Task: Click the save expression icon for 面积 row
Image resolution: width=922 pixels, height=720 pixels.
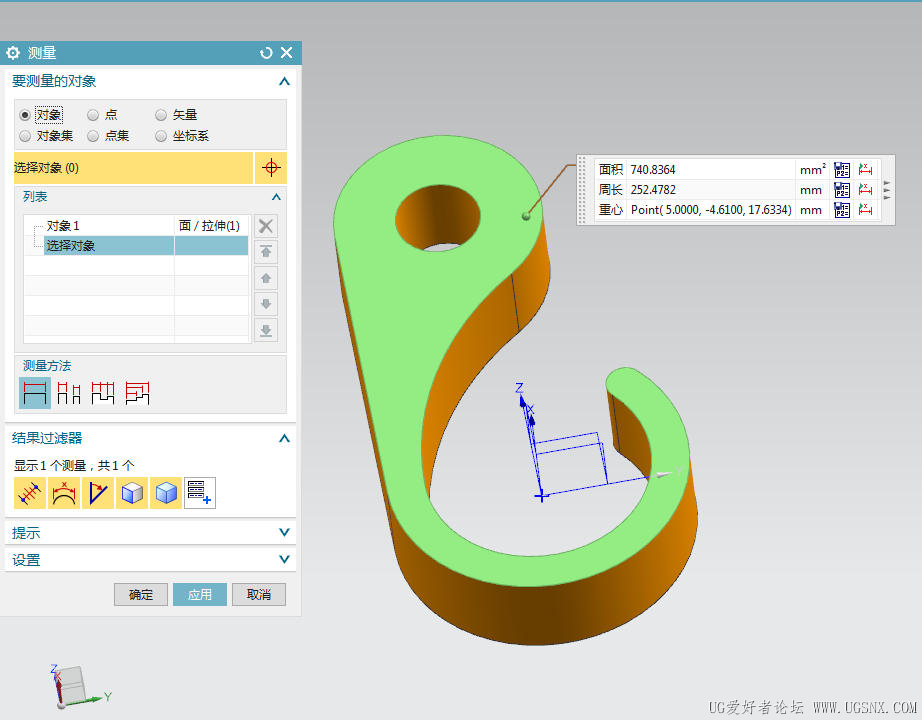Action: click(x=842, y=169)
